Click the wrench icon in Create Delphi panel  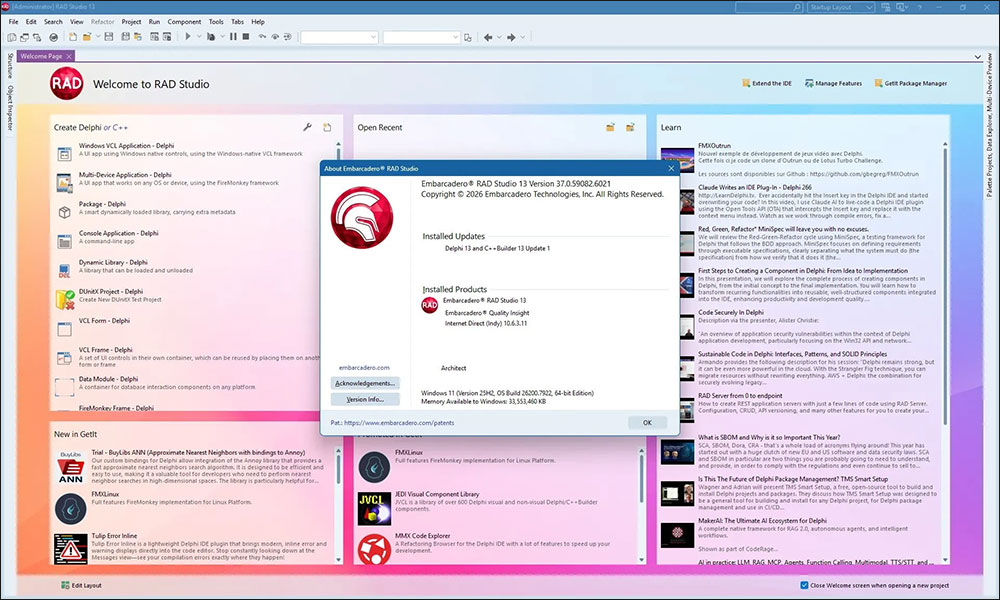[307, 128]
